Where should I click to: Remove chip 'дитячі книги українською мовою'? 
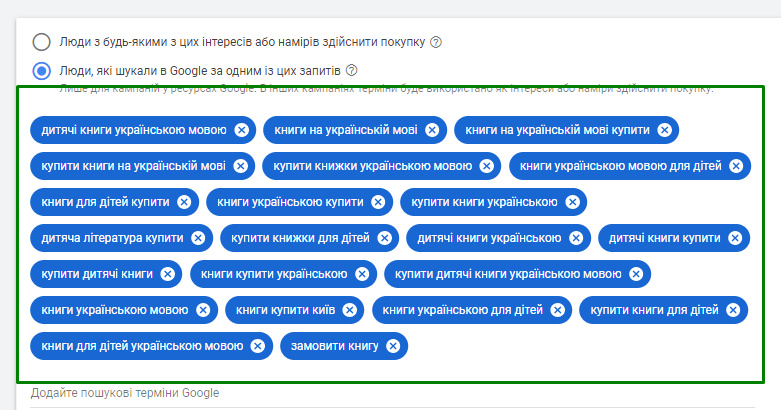[x=241, y=130]
